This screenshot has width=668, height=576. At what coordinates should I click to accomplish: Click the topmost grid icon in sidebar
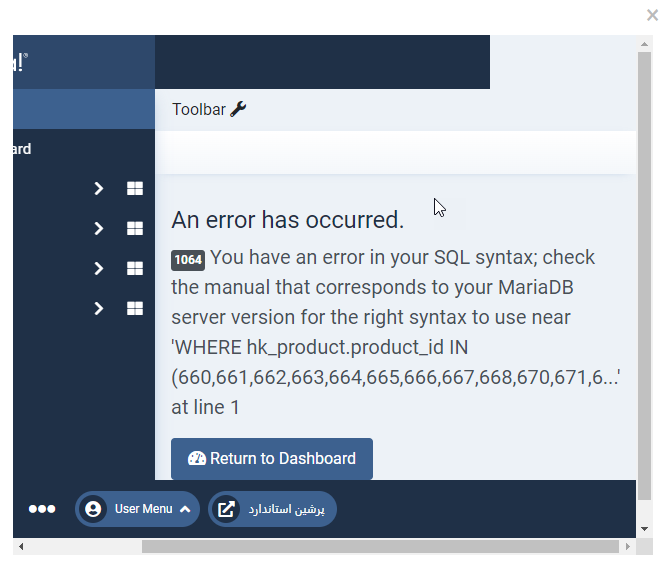[x=135, y=189]
